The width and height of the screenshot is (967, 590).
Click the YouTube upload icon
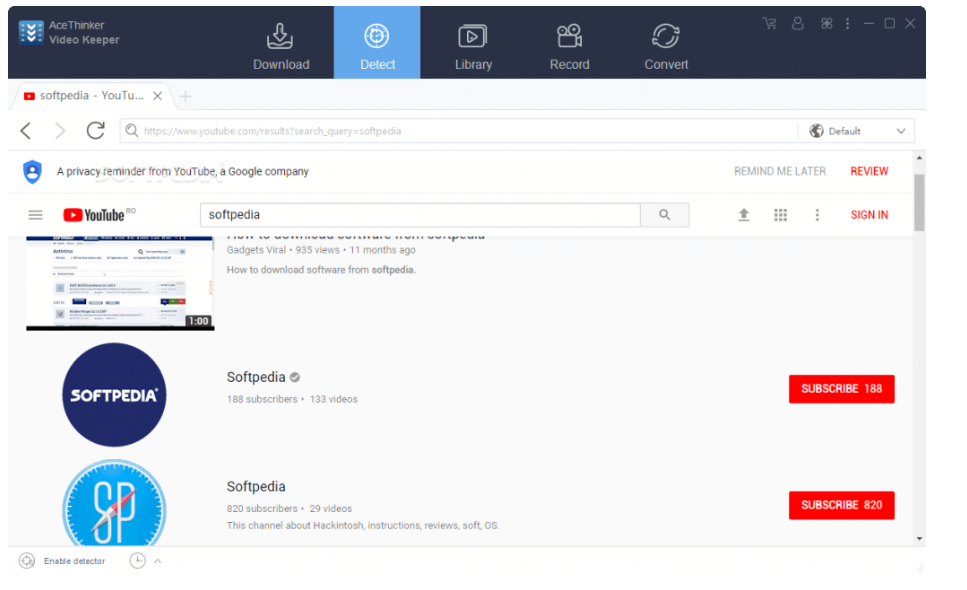pyautogui.click(x=744, y=215)
